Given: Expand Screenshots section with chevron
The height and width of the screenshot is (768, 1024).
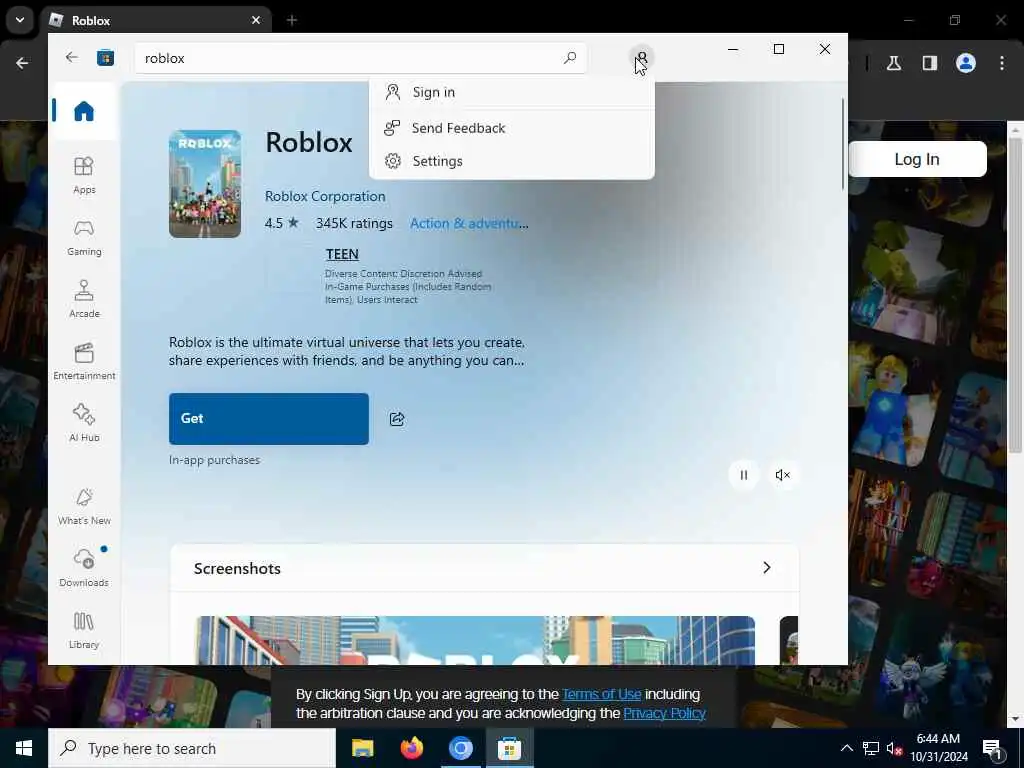Looking at the screenshot, I should tap(767, 568).
